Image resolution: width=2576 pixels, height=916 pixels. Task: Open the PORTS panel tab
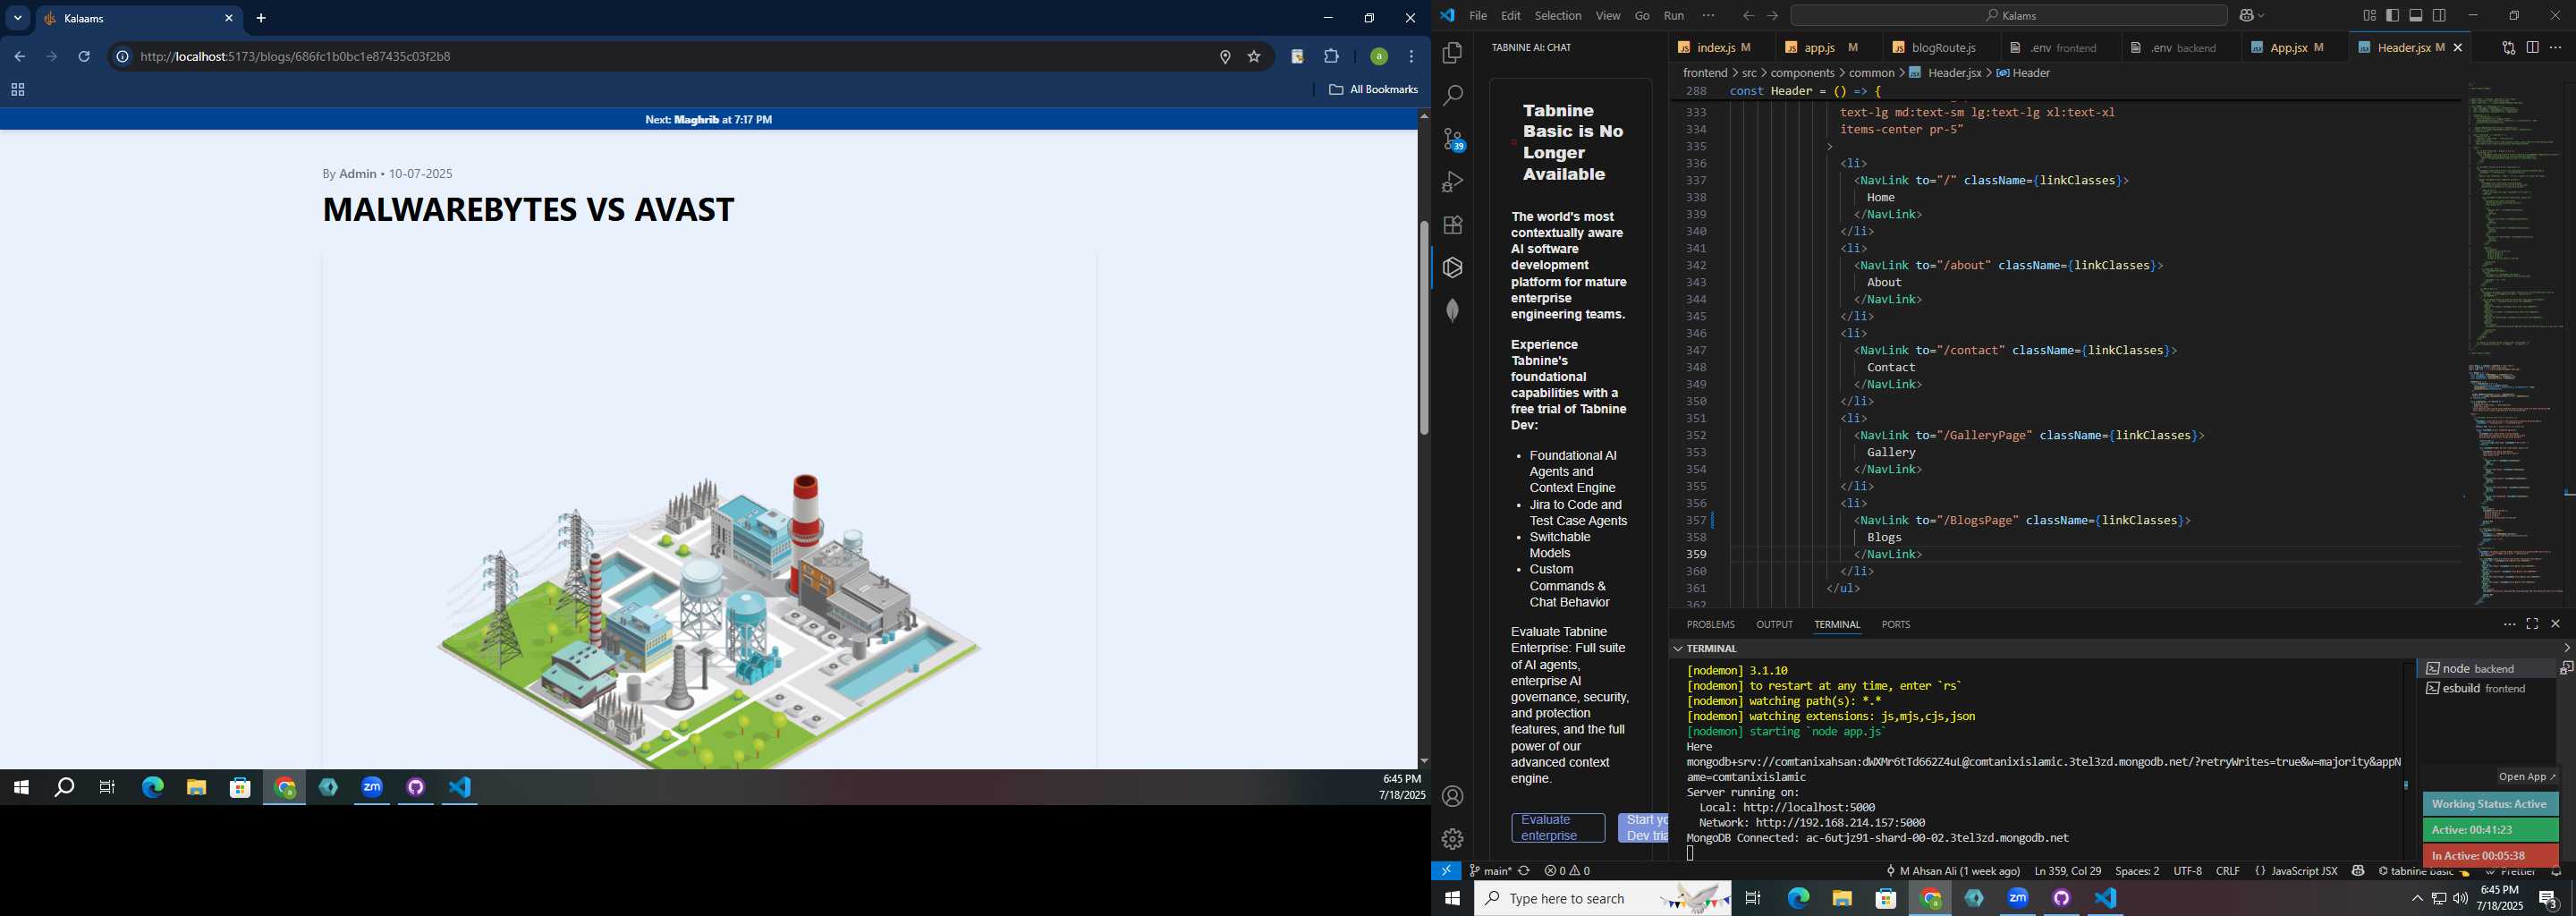coord(1895,625)
